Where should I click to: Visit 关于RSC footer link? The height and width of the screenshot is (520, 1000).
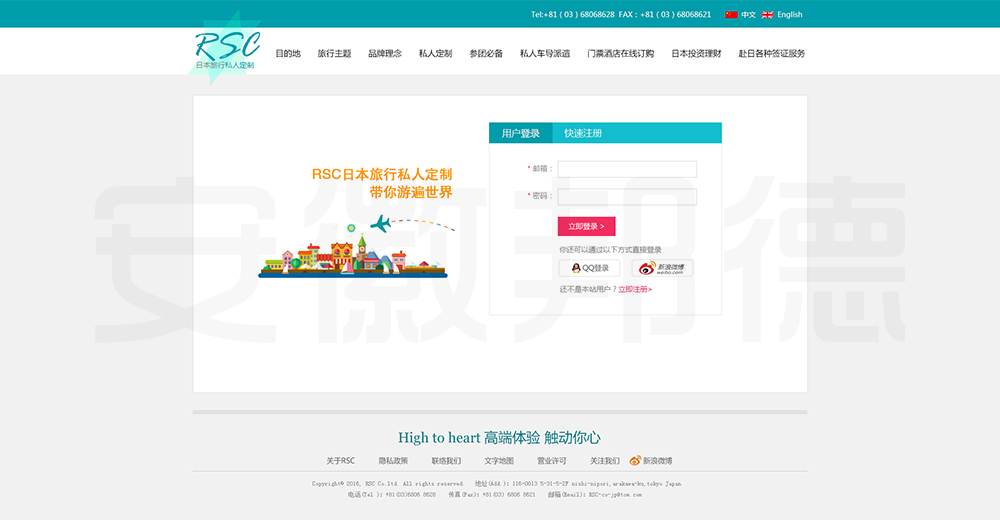pyautogui.click(x=340, y=461)
